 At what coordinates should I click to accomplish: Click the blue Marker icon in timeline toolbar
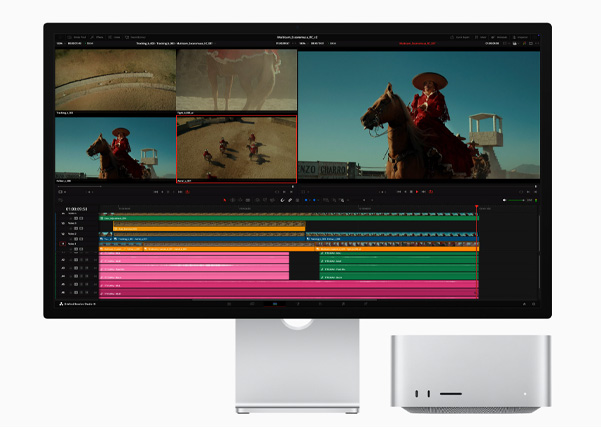pos(314,200)
